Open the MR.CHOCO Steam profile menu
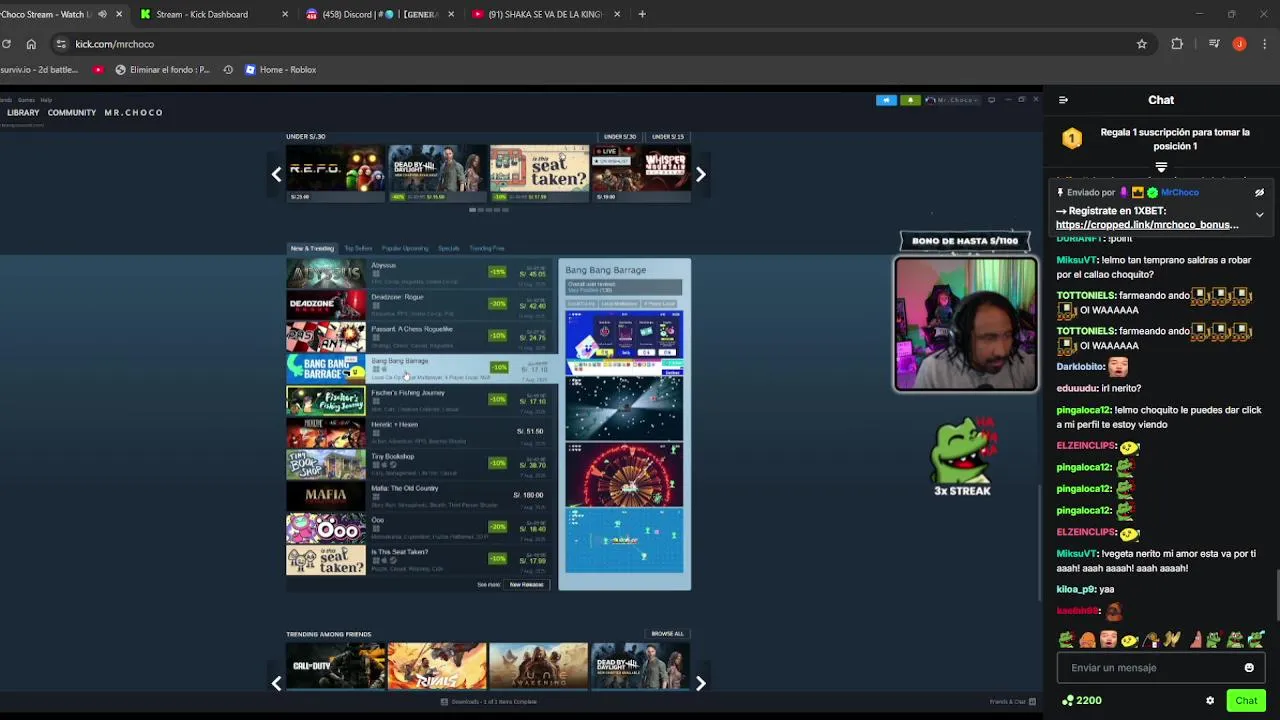The image size is (1280, 720). 133,113
